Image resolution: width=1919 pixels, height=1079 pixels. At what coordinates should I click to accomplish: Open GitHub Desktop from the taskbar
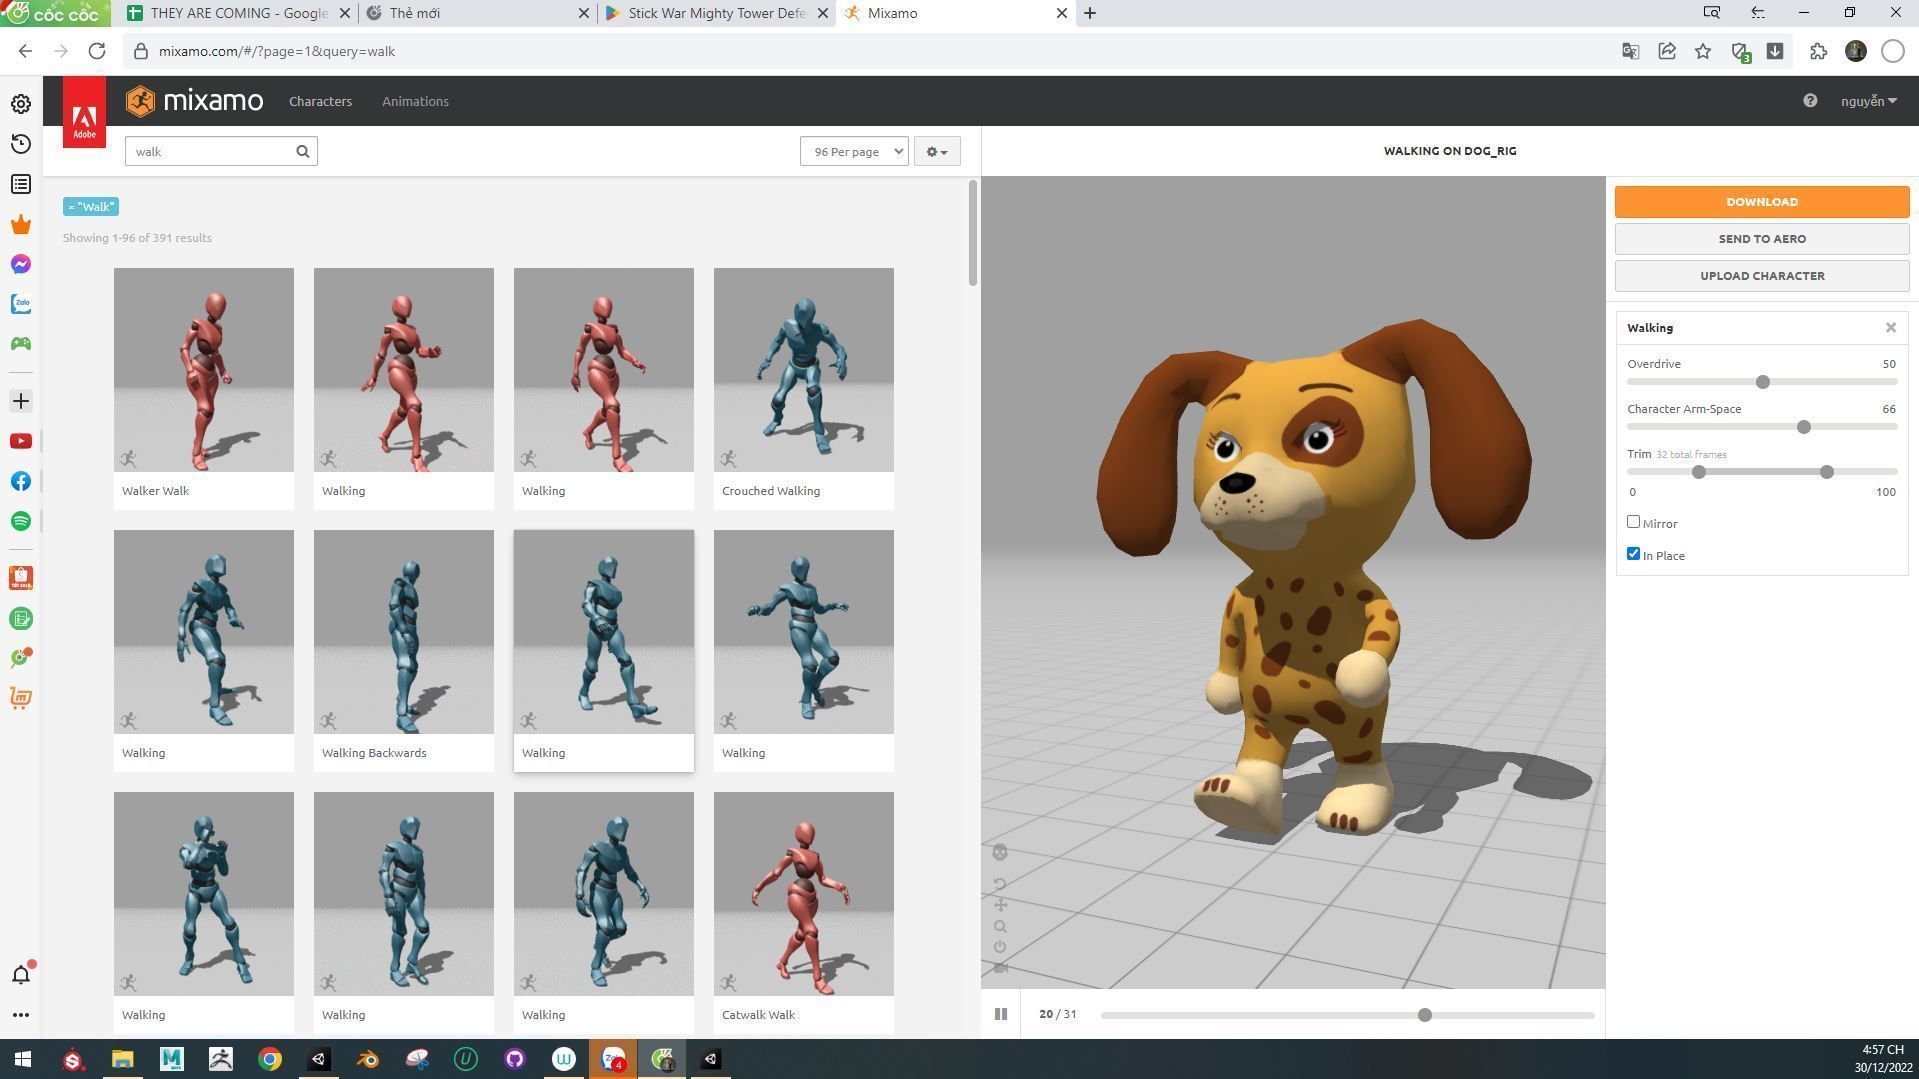[515, 1059]
